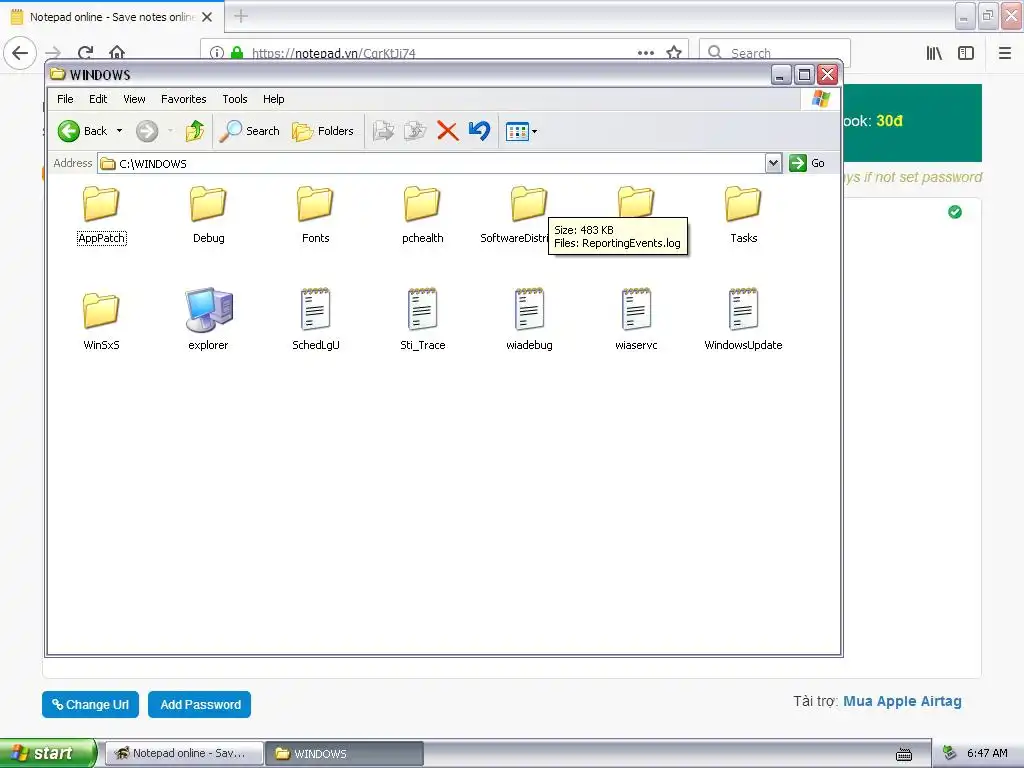Select the explorer application icon
Screen dimensions: 1024x768
click(x=208, y=320)
